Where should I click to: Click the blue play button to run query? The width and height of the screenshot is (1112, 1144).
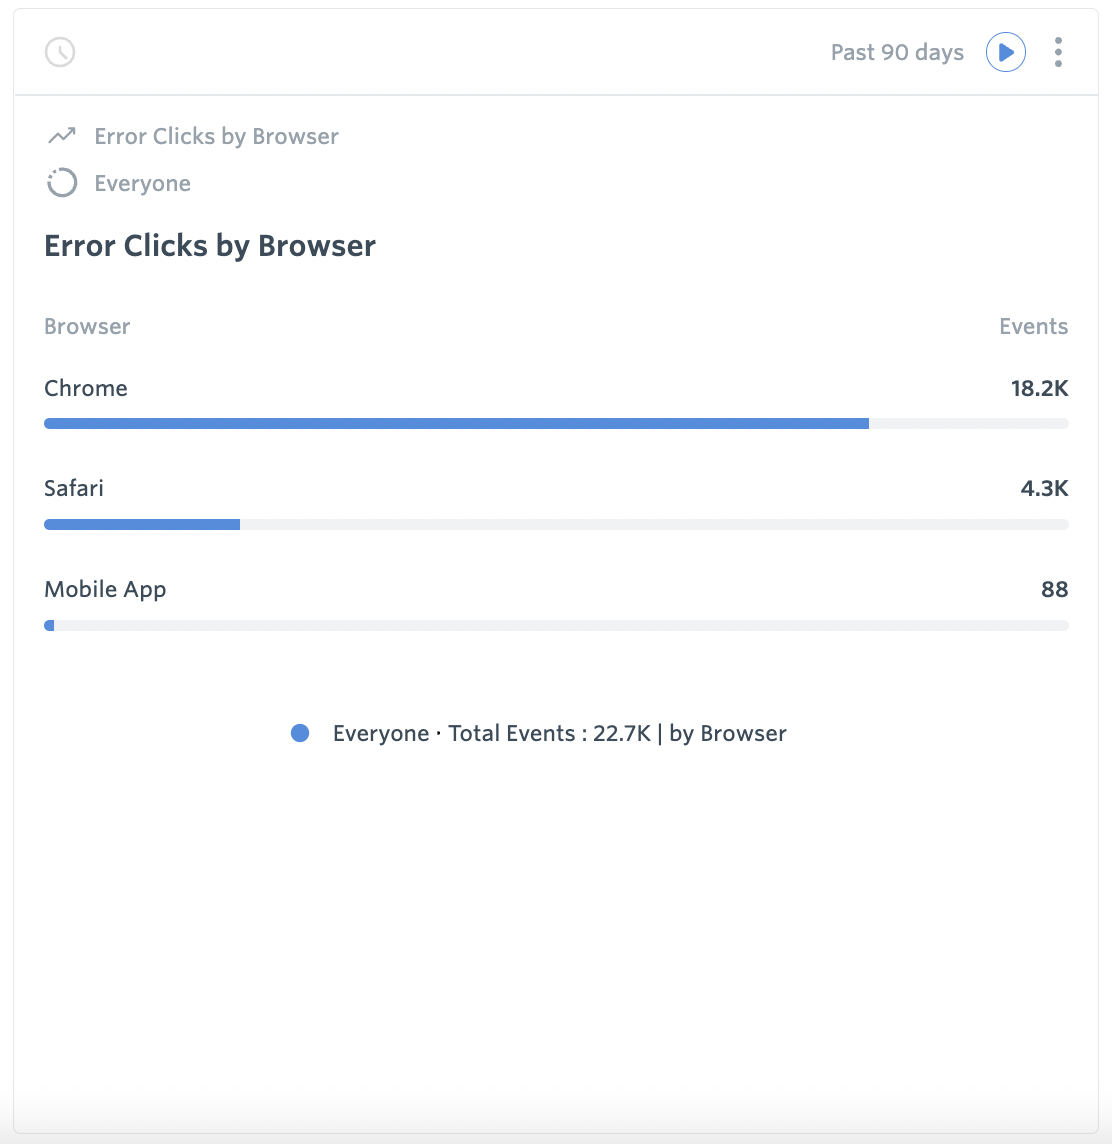point(1005,52)
